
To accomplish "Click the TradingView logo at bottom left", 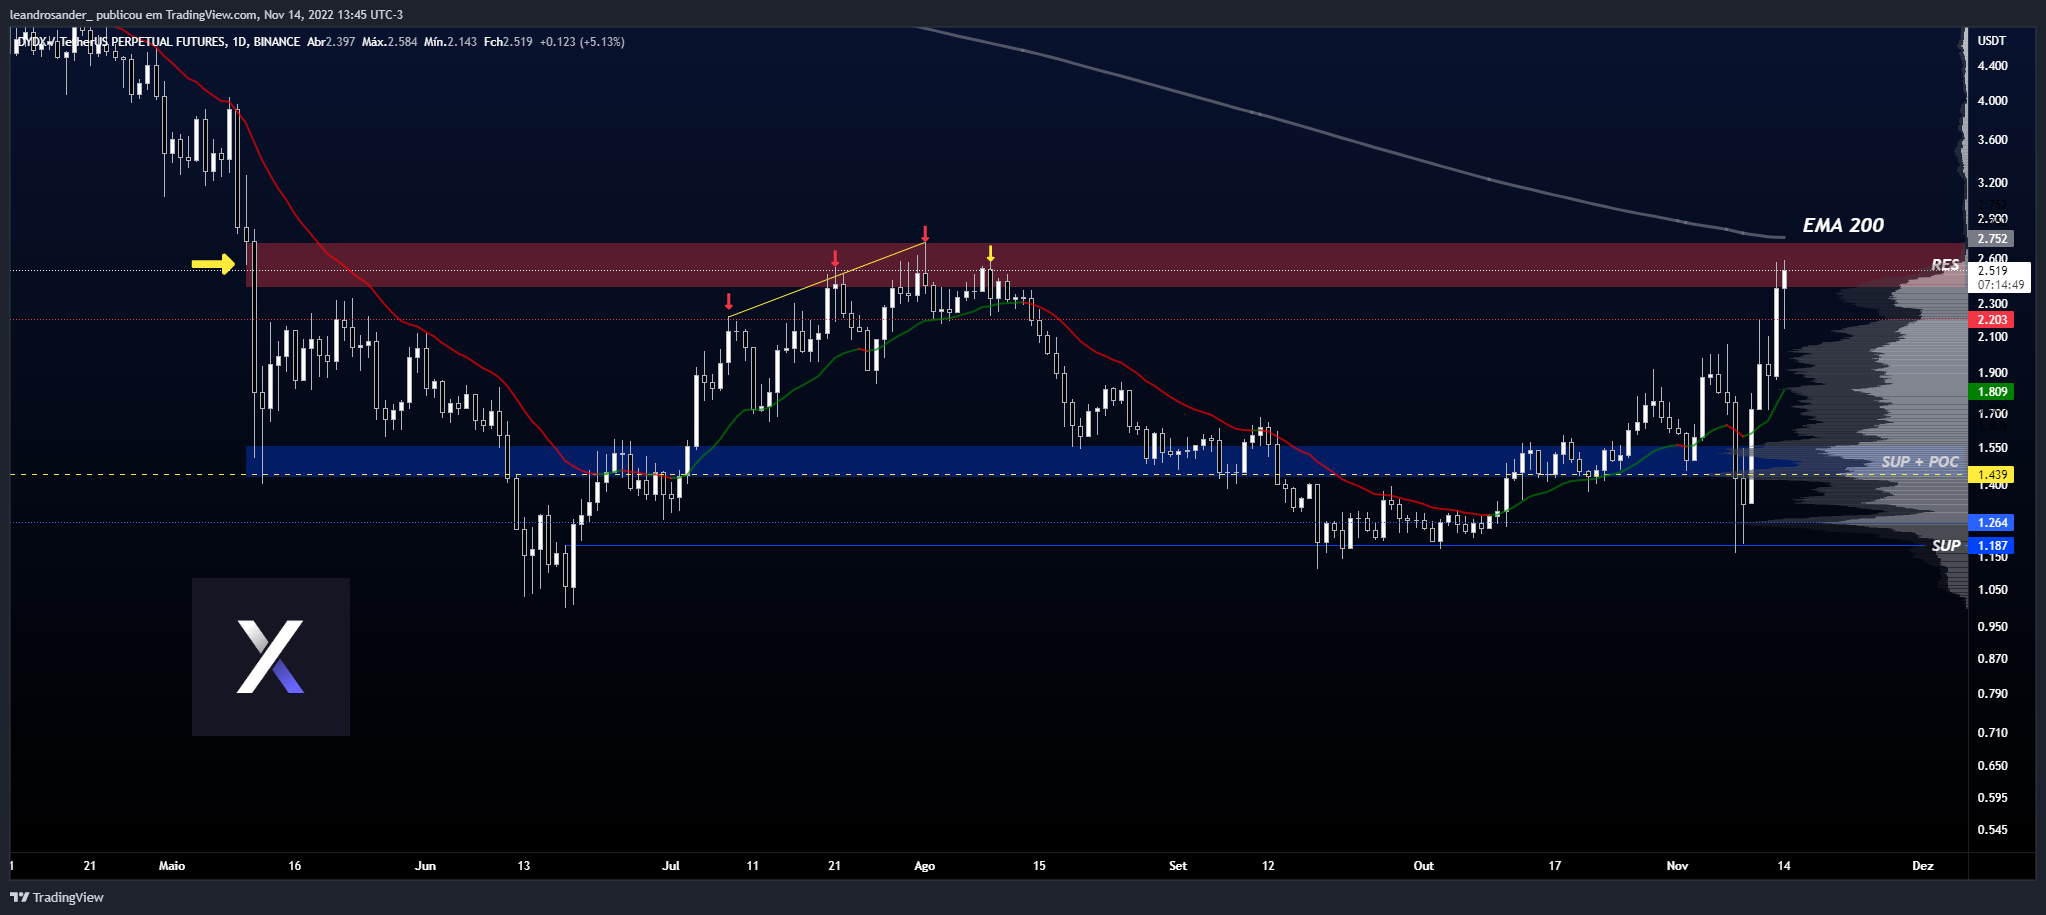I will coord(57,897).
